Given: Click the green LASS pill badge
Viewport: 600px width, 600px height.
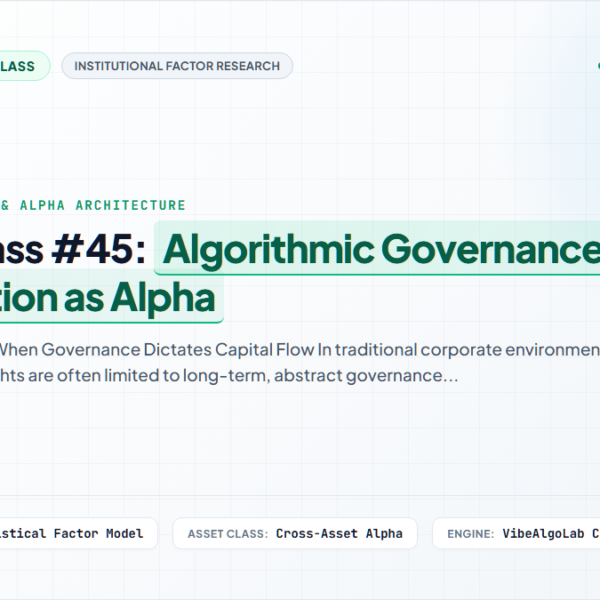Looking at the screenshot, I should point(24,66).
